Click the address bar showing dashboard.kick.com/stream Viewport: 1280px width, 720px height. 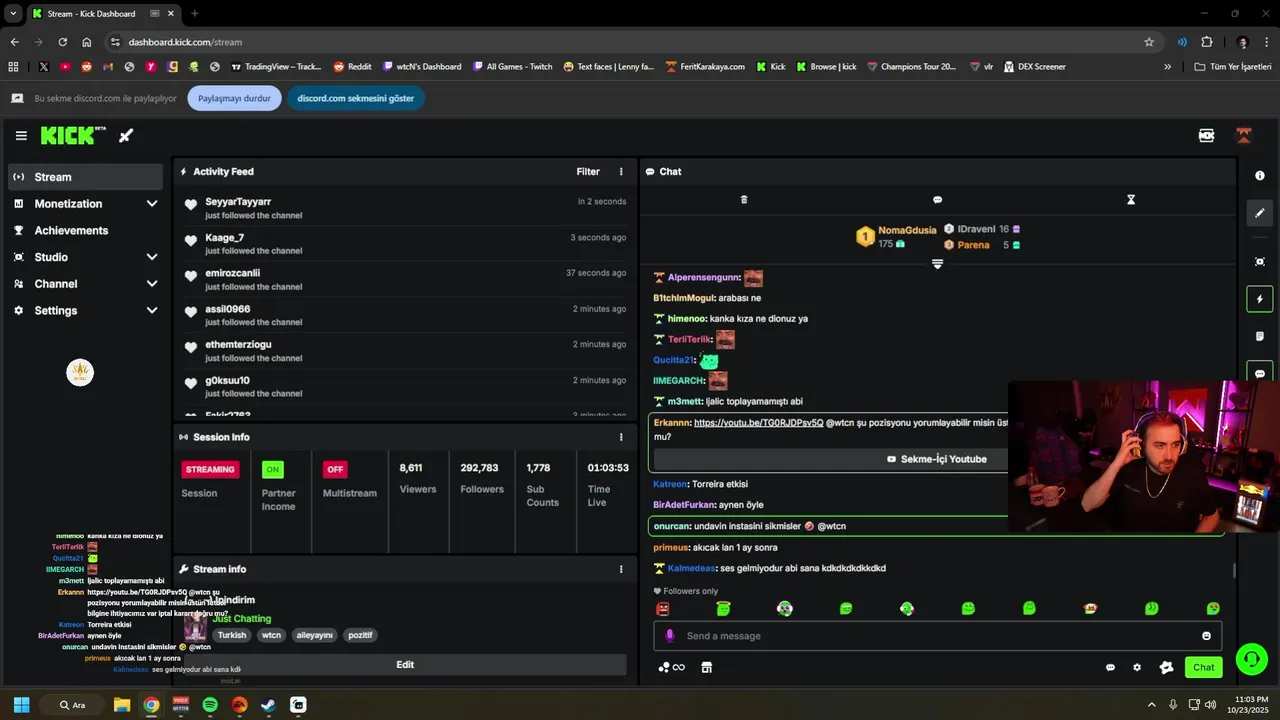pyautogui.click(x=630, y=42)
